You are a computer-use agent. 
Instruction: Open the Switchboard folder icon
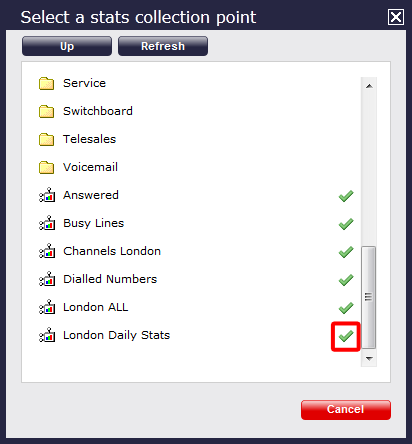tap(46, 111)
